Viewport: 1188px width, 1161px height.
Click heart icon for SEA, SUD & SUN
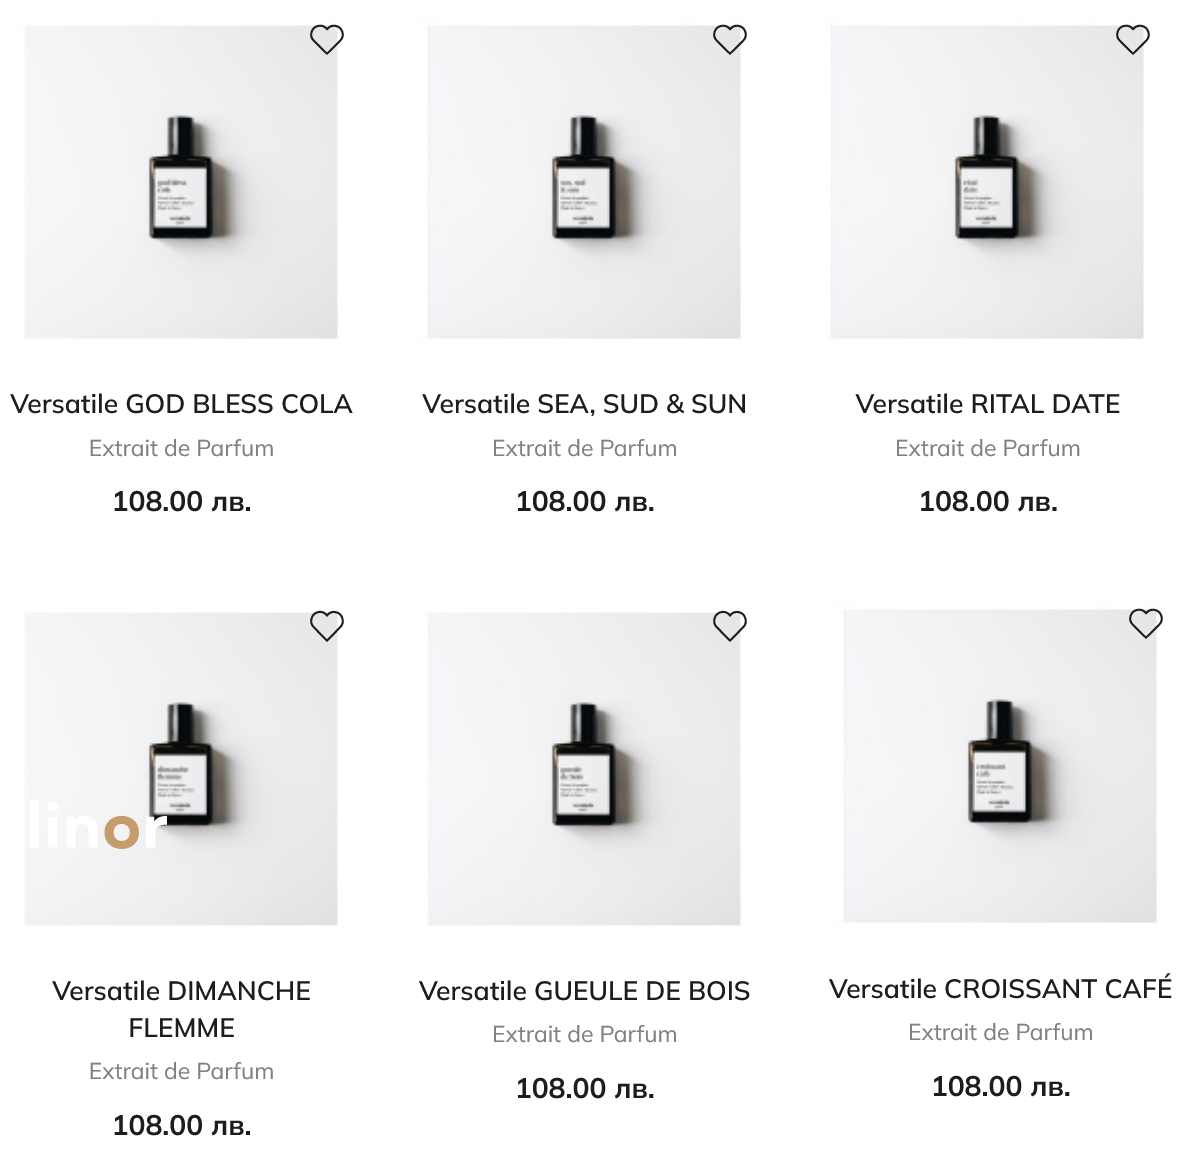(x=730, y=40)
